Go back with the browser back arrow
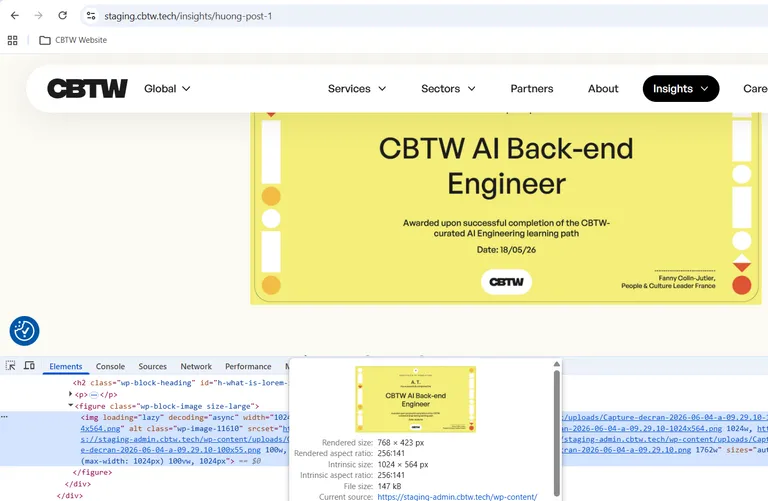768x501 pixels. point(15,16)
